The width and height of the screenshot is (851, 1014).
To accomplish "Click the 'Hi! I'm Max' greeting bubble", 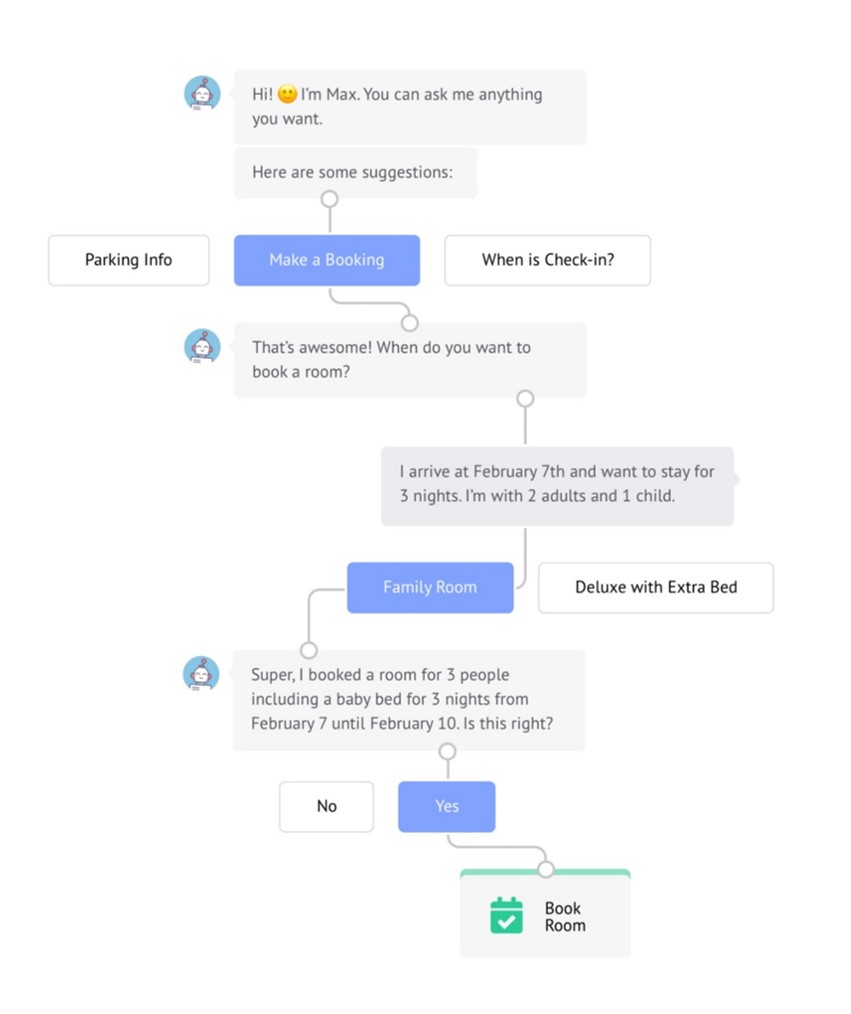I will coord(410,107).
